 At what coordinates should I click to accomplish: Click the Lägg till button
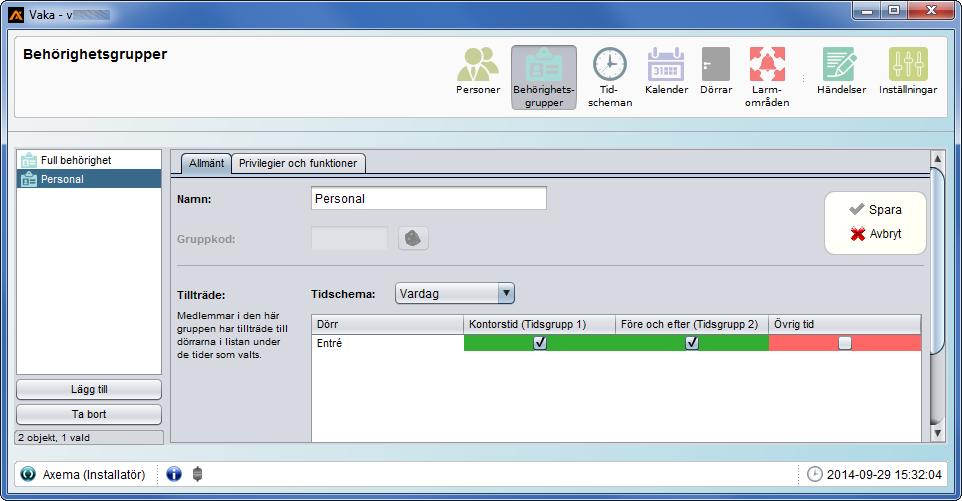89,389
